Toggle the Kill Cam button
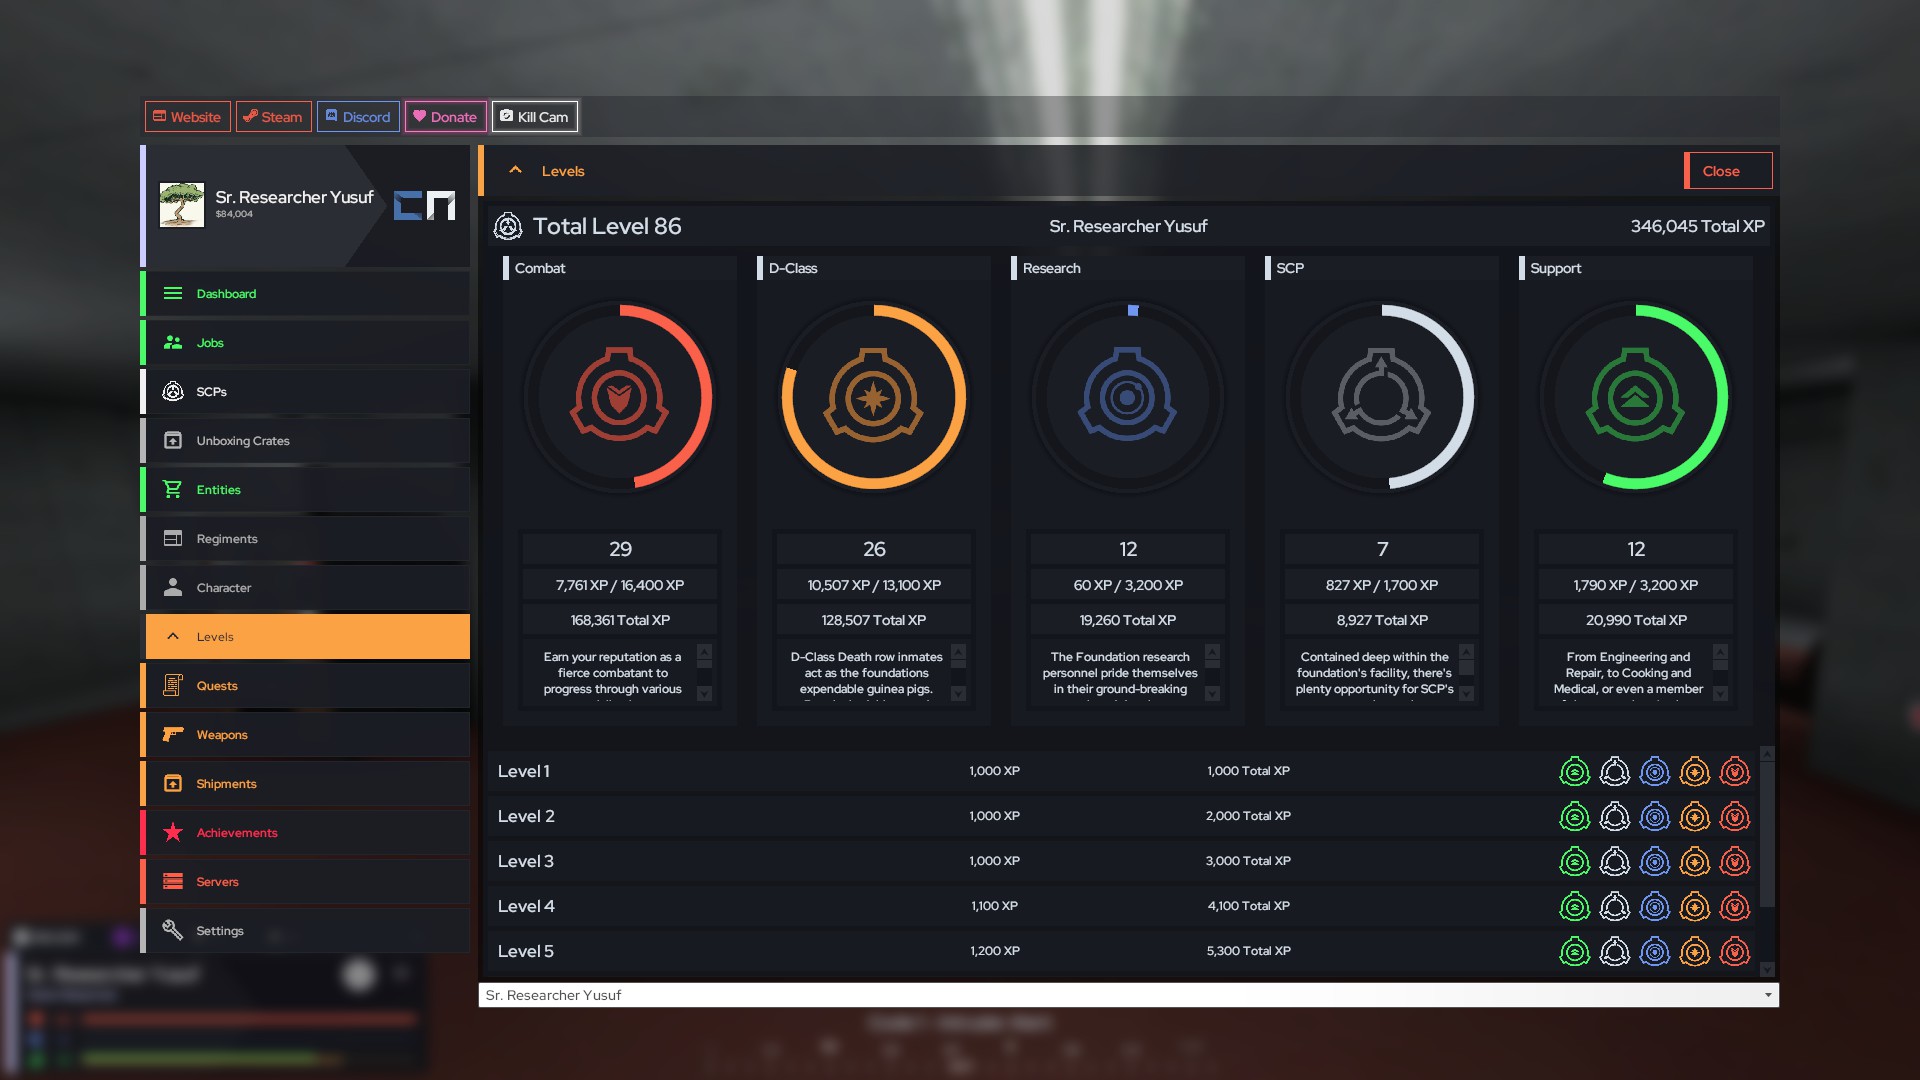This screenshot has width=1920, height=1080. [534, 117]
